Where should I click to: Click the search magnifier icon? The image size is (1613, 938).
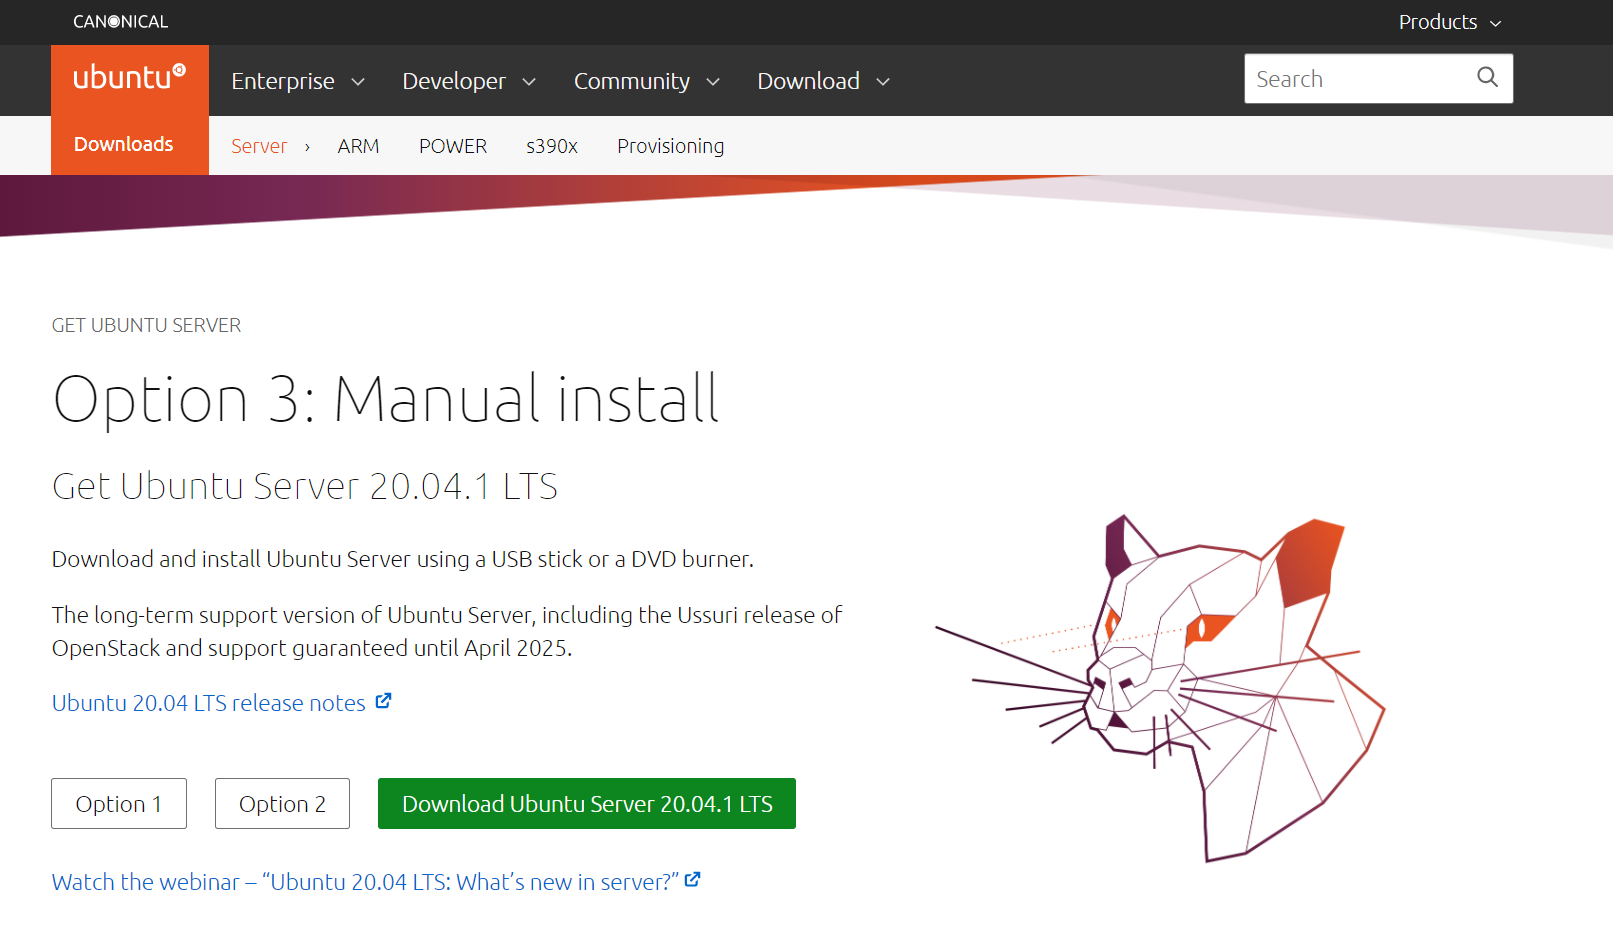1487,78
